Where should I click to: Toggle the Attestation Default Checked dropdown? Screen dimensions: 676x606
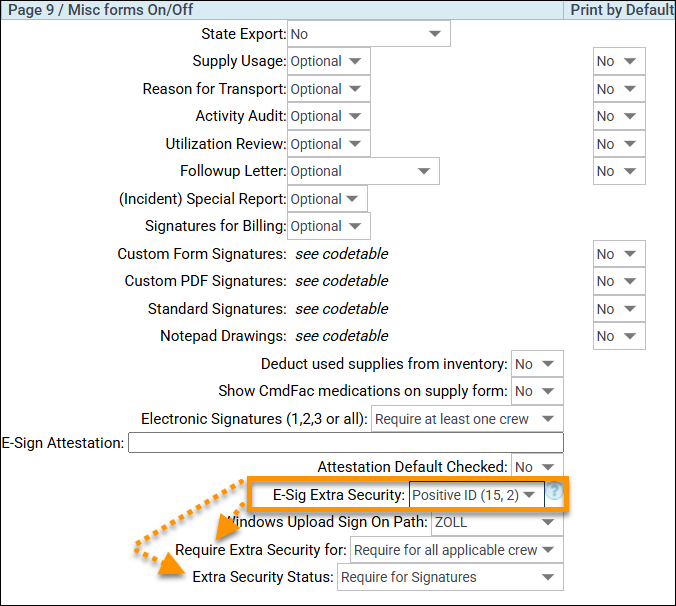537,466
